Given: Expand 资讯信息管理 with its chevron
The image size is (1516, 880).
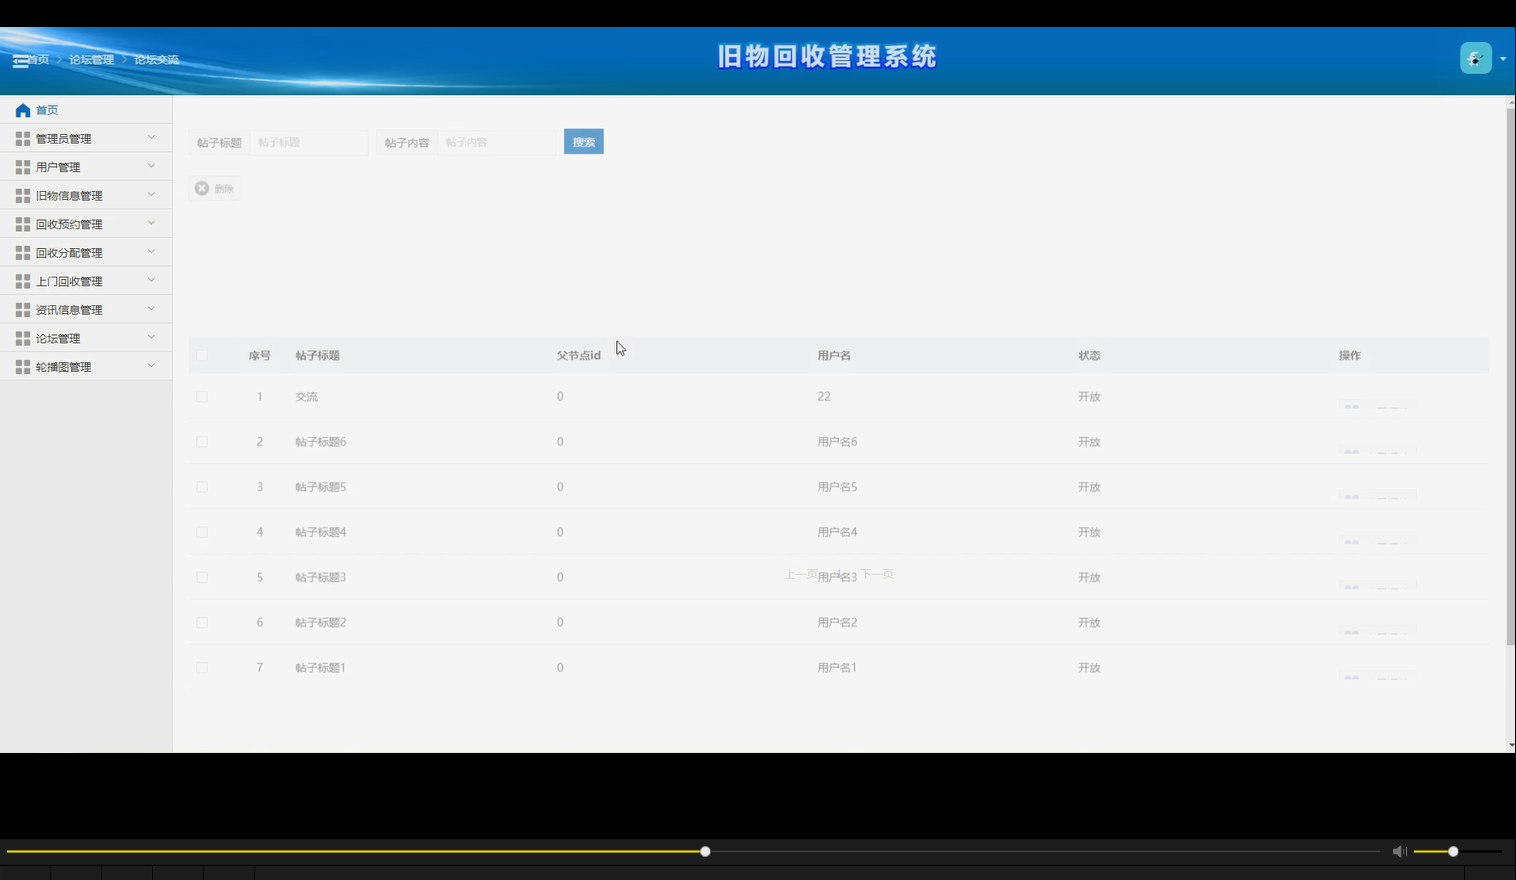Looking at the screenshot, I should [152, 309].
